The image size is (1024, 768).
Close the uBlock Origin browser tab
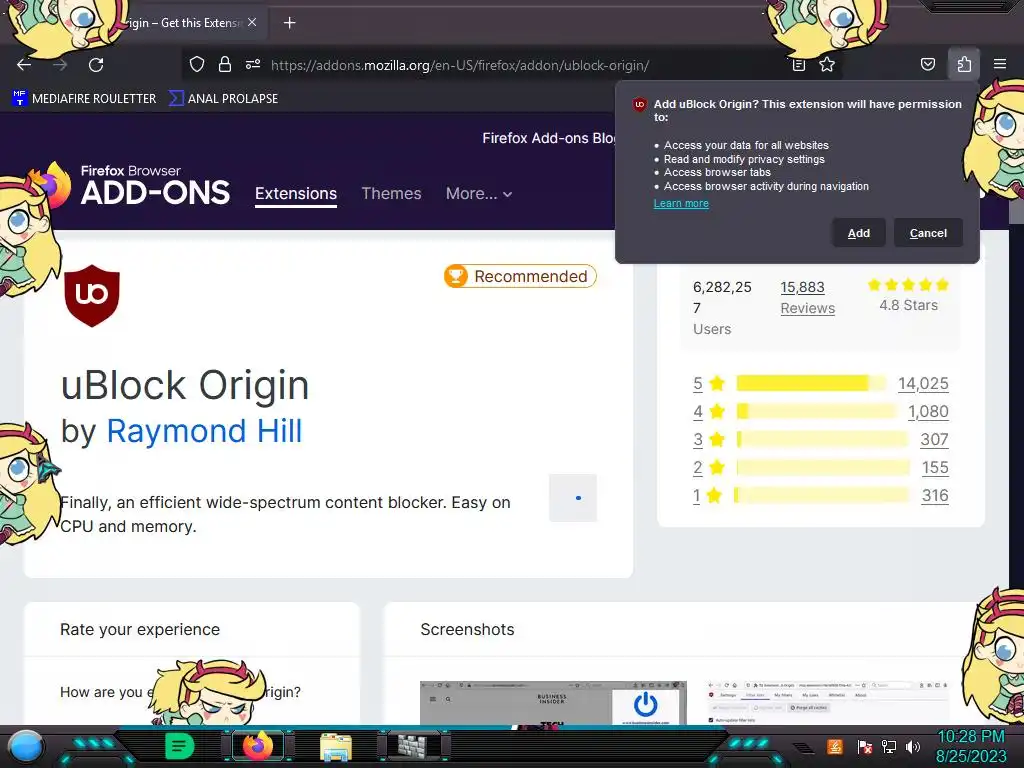[x=252, y=22]
